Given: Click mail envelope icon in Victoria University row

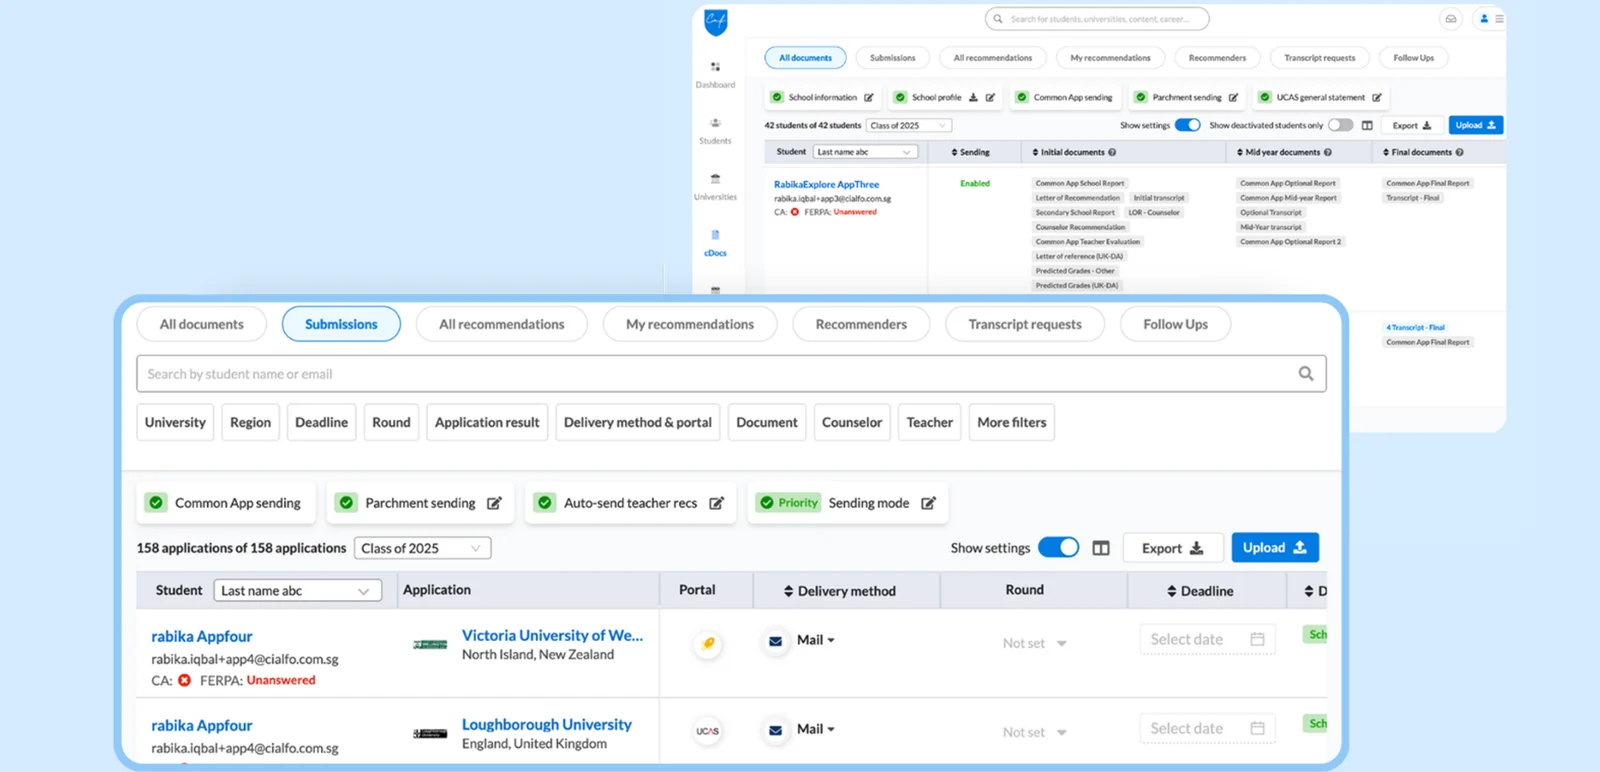Looking at the screenshot, I should [x=775, y=641].
